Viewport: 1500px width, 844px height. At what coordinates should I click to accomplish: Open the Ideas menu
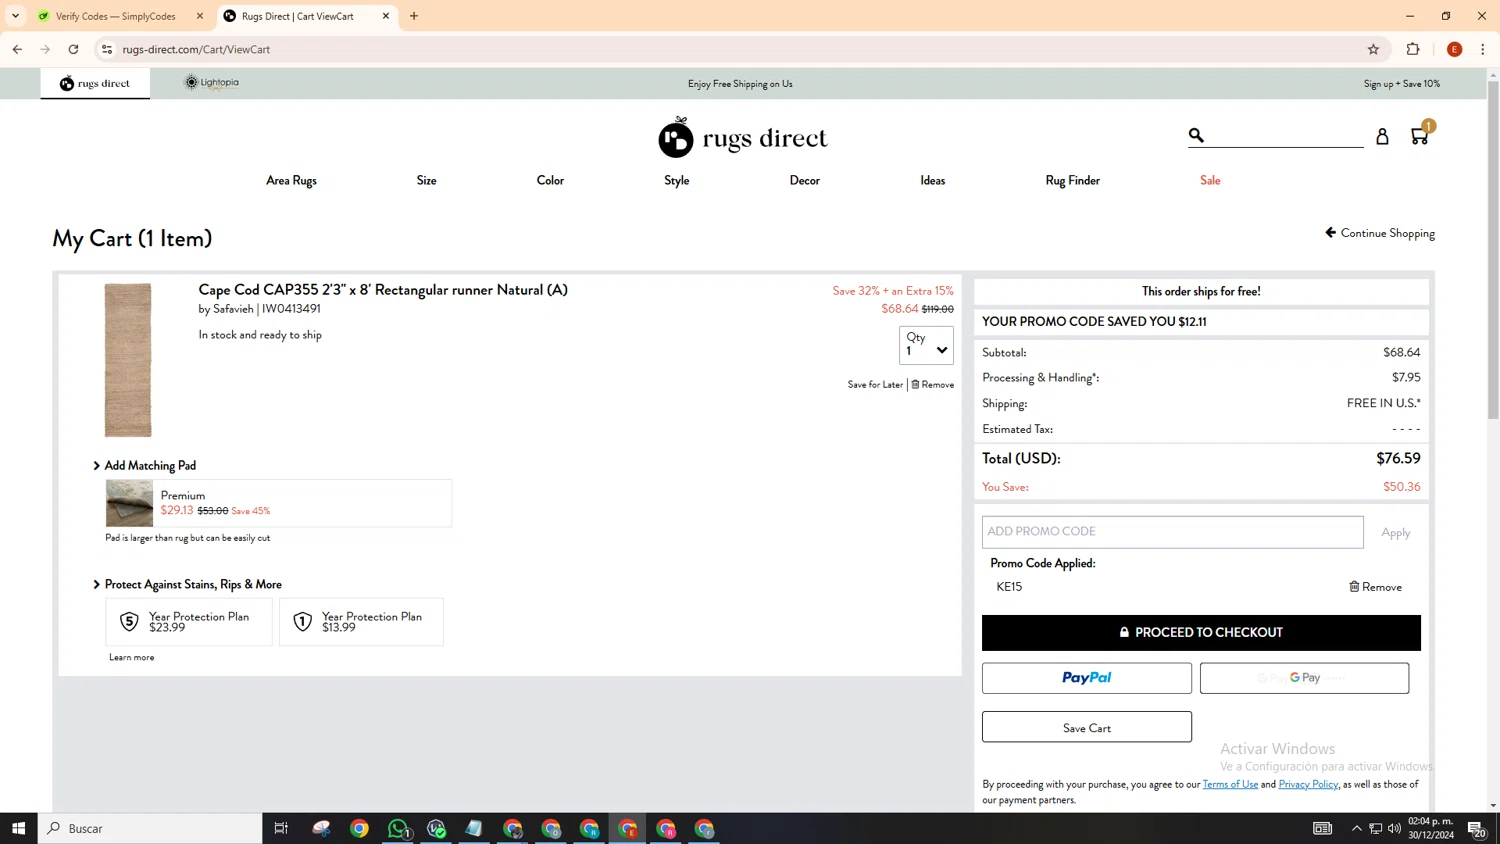point(932,181)
